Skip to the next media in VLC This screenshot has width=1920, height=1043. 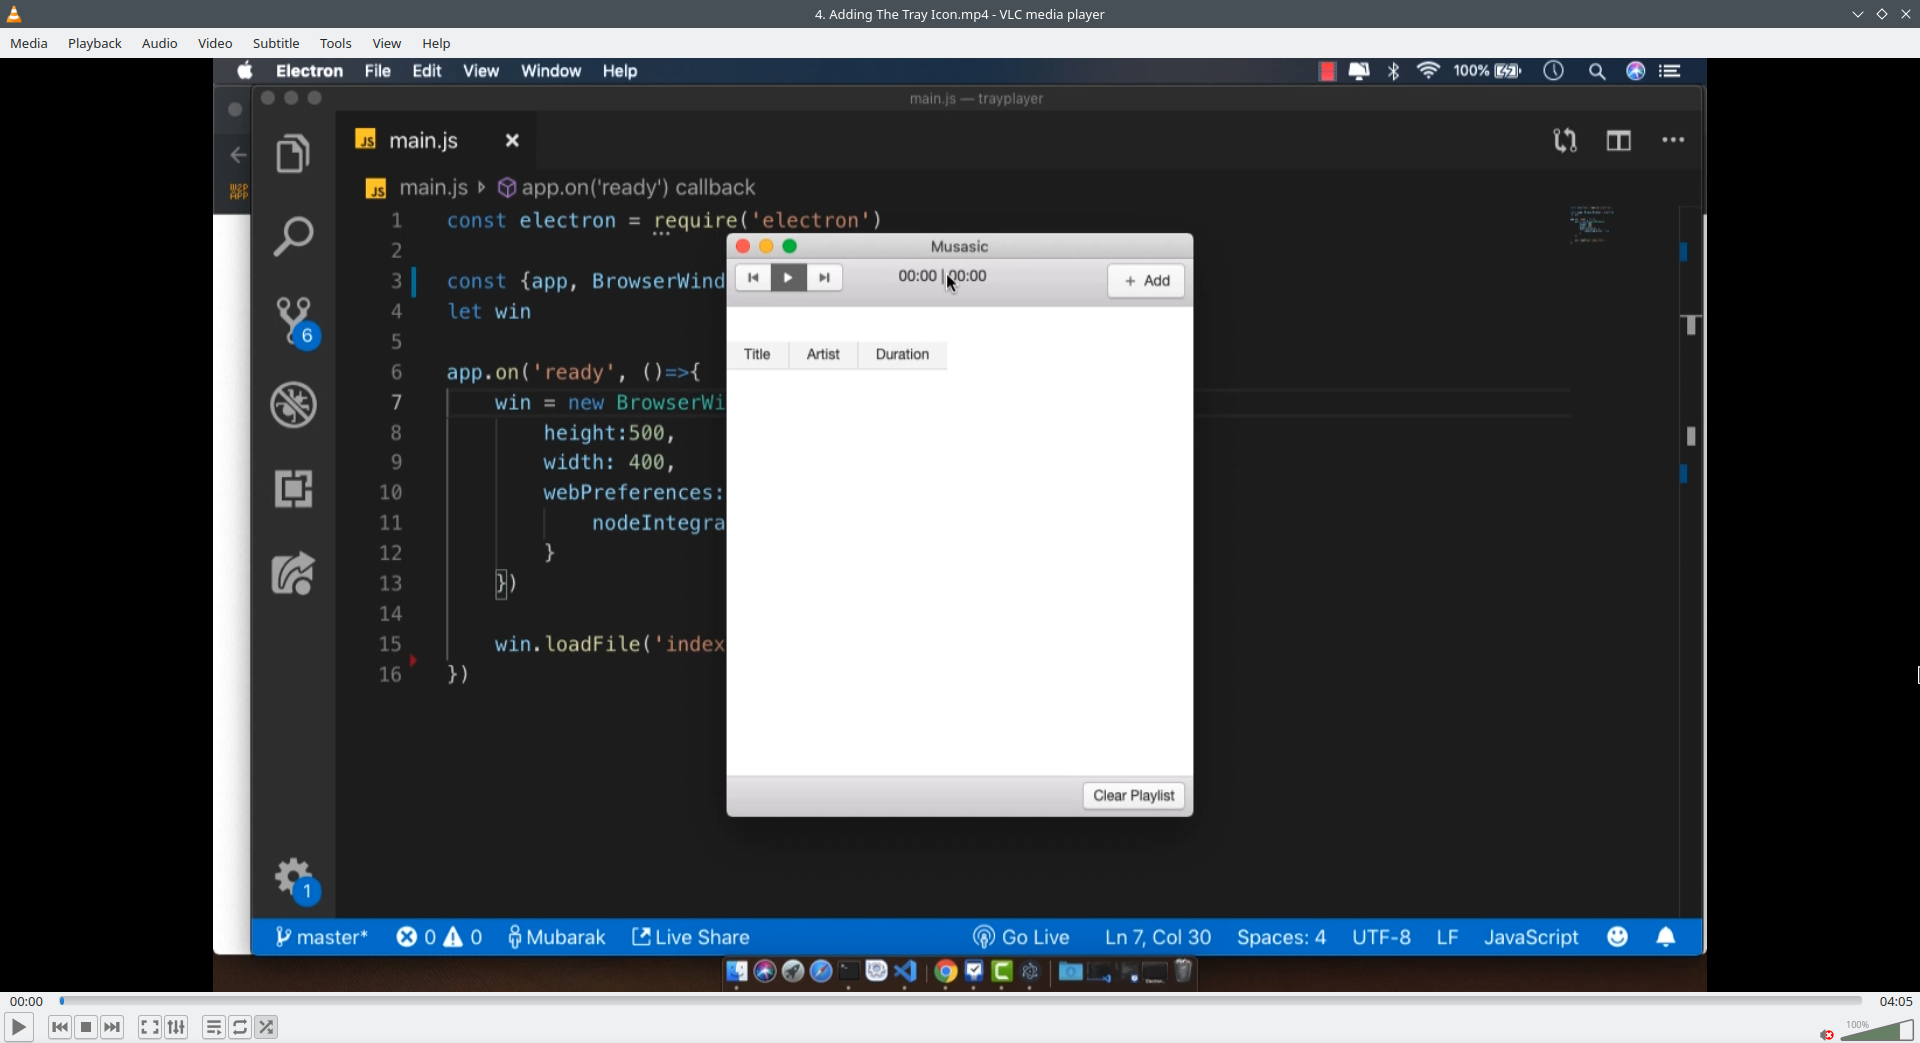click(x=112, y=1027)
